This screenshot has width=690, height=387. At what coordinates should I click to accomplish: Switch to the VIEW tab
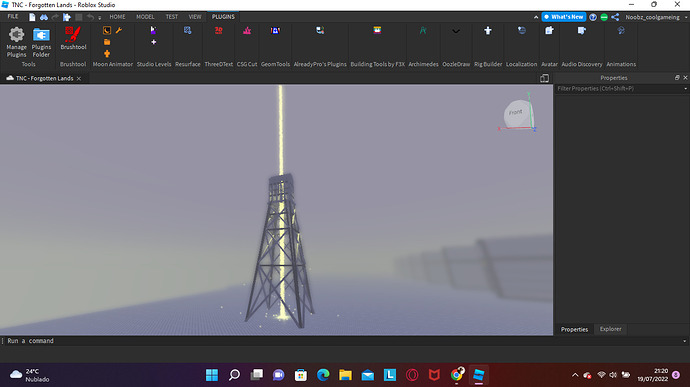click(195, 17)
